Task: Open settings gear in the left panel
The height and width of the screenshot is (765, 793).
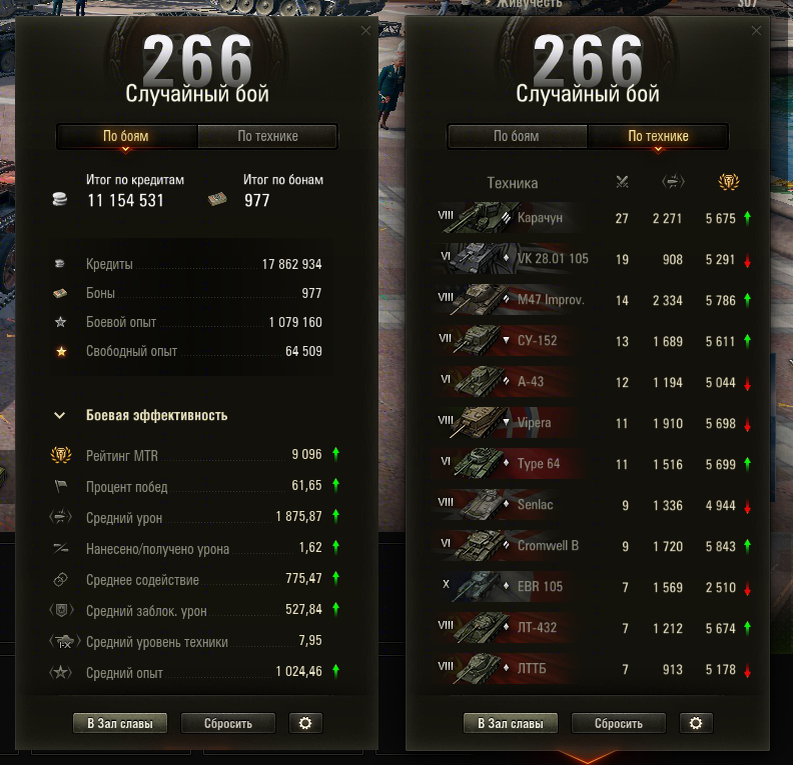Action: (x=305, y=723)
